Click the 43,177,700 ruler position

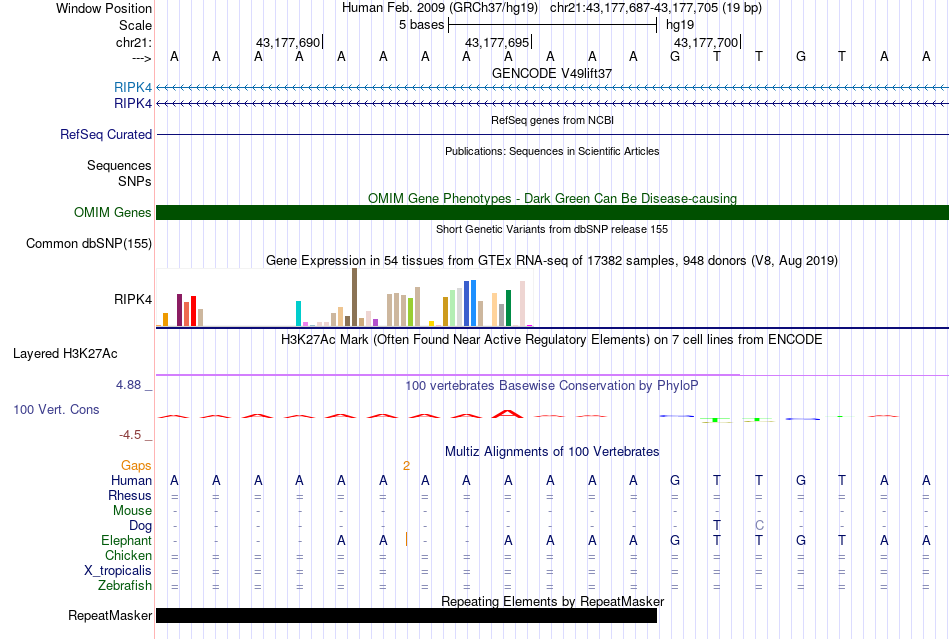[x=706, y=42]
